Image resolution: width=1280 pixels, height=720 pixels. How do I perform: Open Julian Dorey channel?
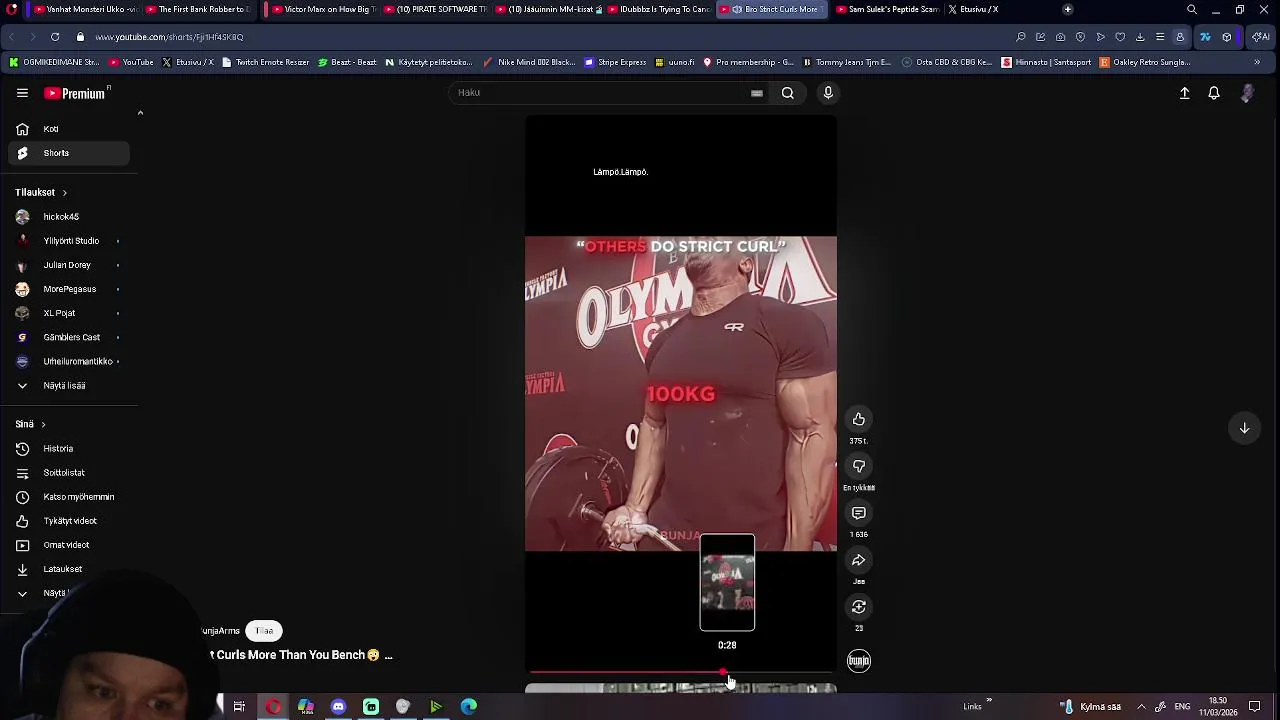[69, 265]
